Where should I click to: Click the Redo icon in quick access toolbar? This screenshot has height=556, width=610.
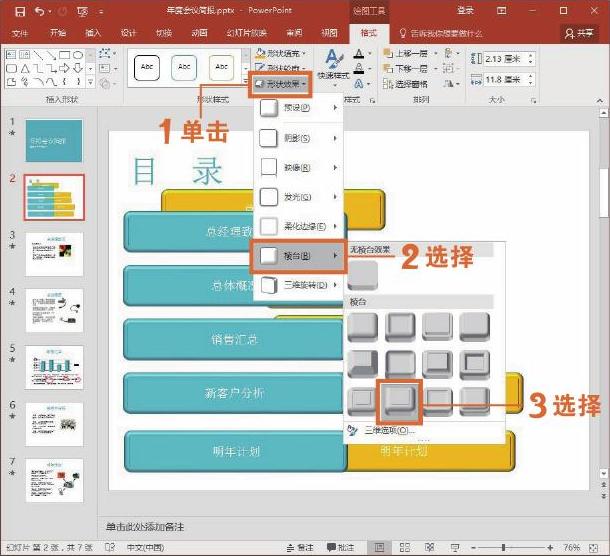click(x=62, y=12)
